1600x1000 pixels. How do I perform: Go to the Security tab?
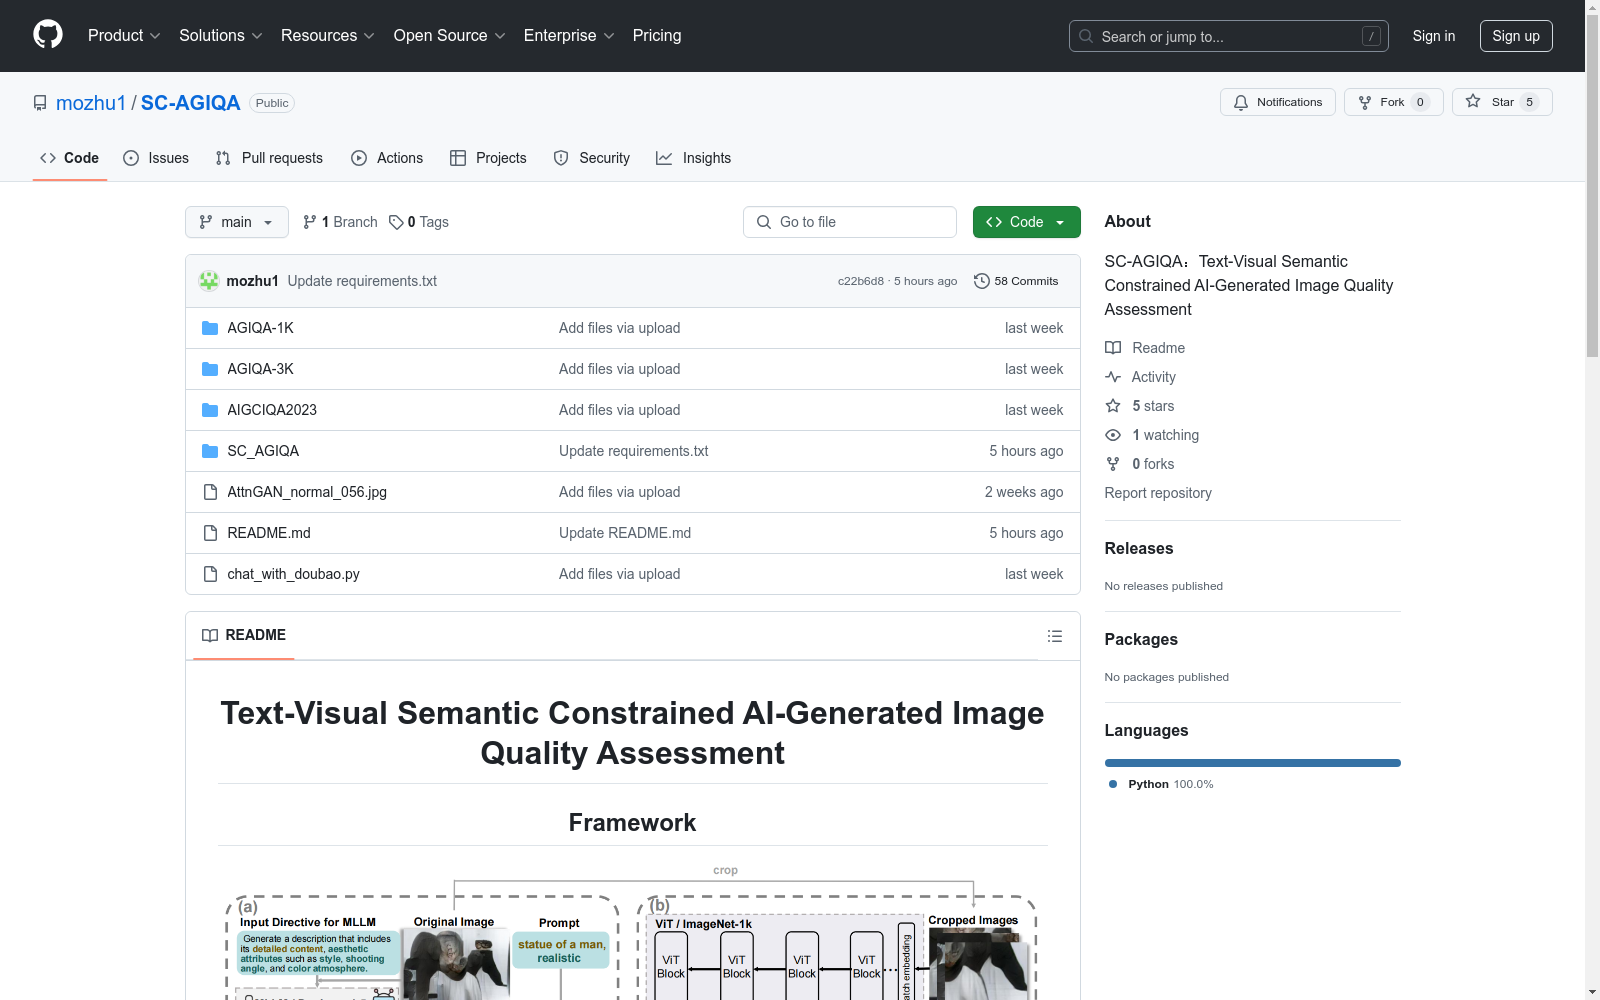pos(592,158)
